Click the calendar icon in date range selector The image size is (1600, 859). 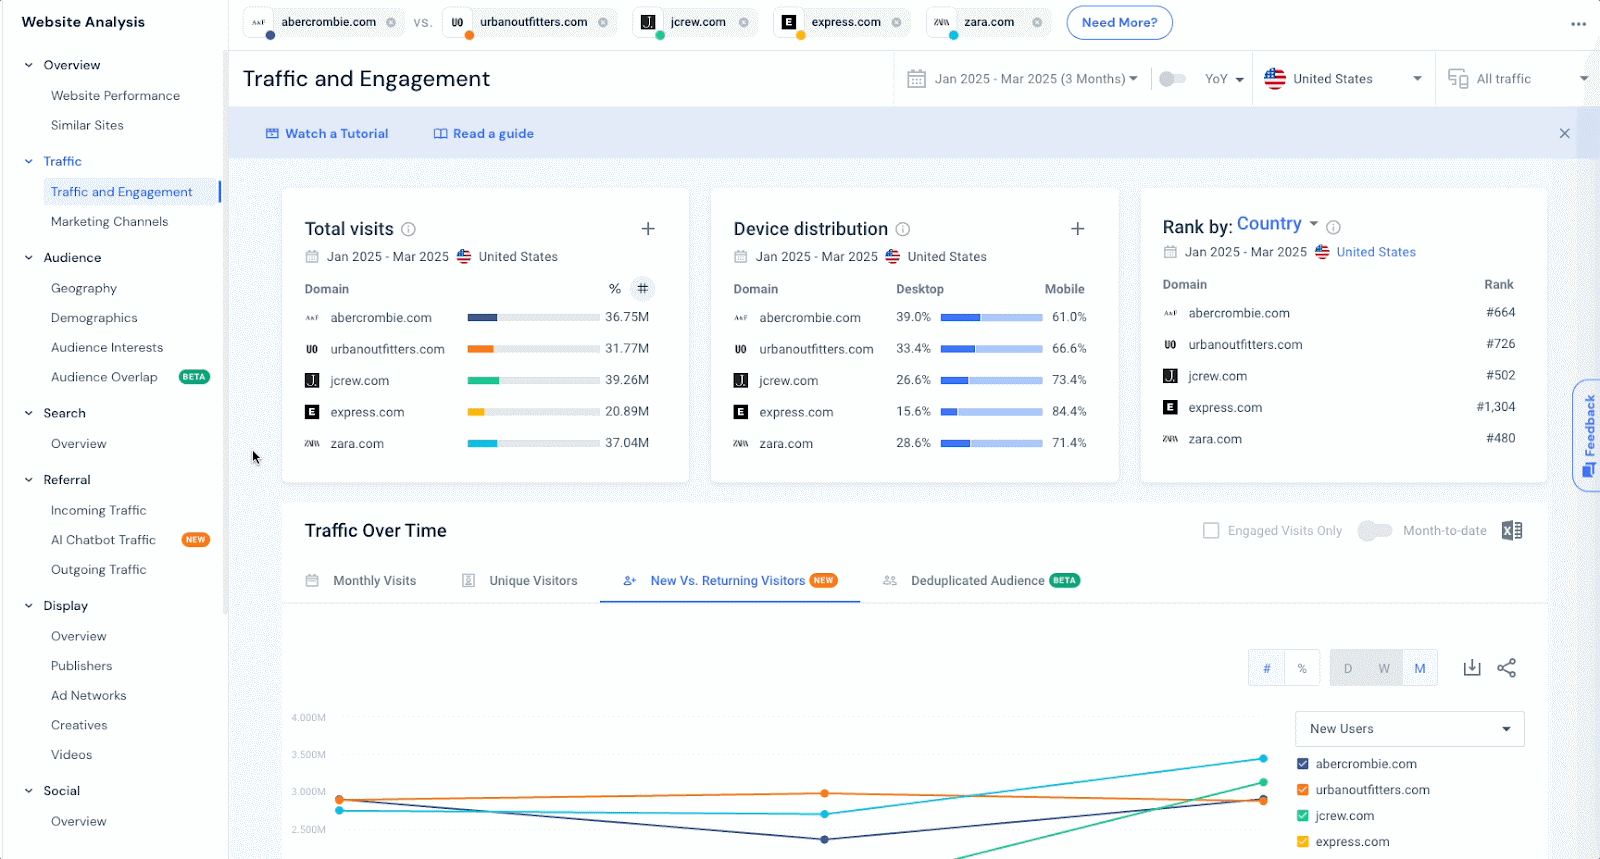[916, 79]
